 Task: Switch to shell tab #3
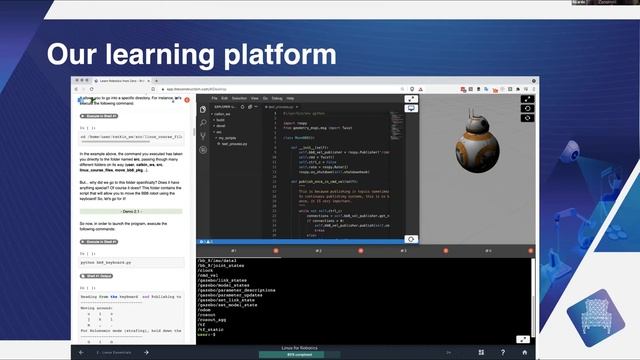pyautogui.click(x=404, y=251)
